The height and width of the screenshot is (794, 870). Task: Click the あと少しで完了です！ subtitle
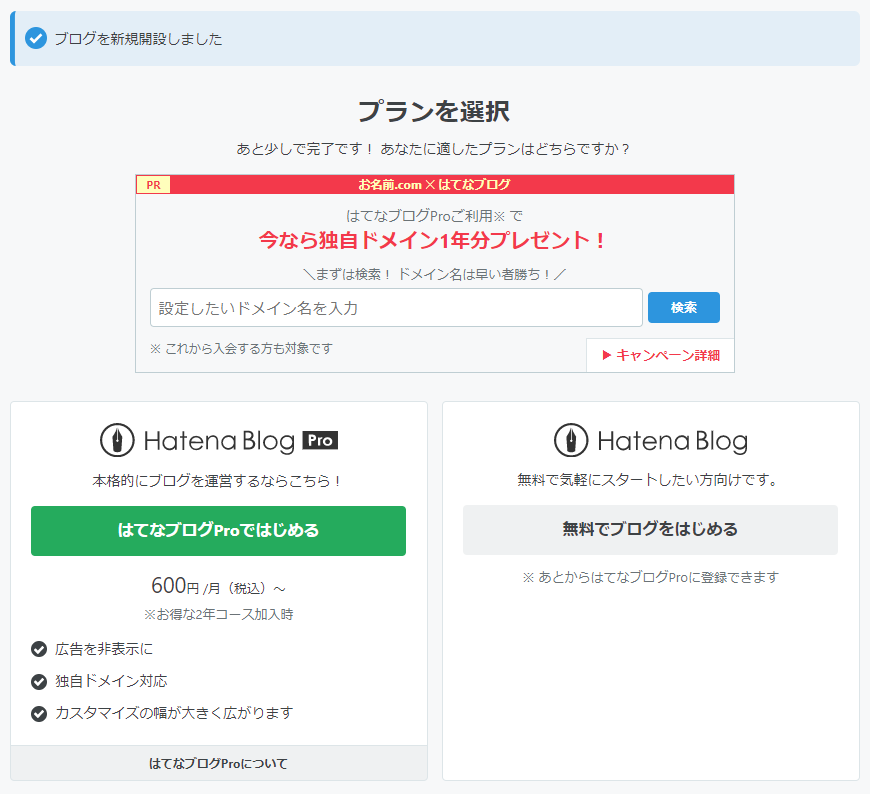(x=434, y=149)
